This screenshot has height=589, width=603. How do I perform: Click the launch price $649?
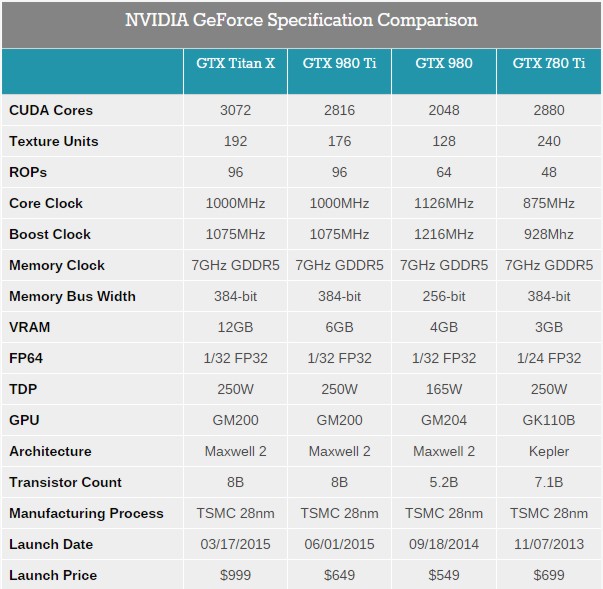click(339, 575)
